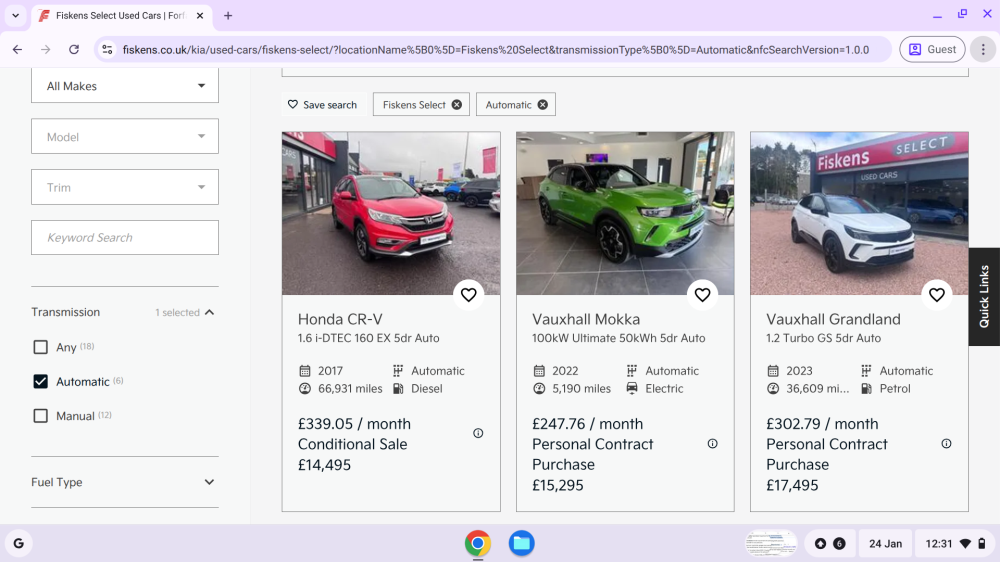Click '£247.76 / month' finance text
Image resolution: width=1000 pixels, height=562 pixels.
click(588, 424)
